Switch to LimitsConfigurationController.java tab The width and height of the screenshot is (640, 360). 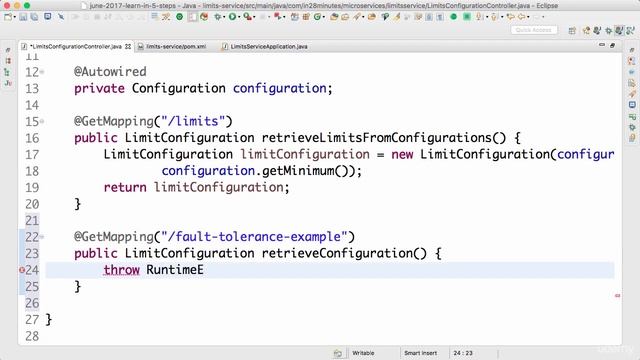[x=76, y=47]
